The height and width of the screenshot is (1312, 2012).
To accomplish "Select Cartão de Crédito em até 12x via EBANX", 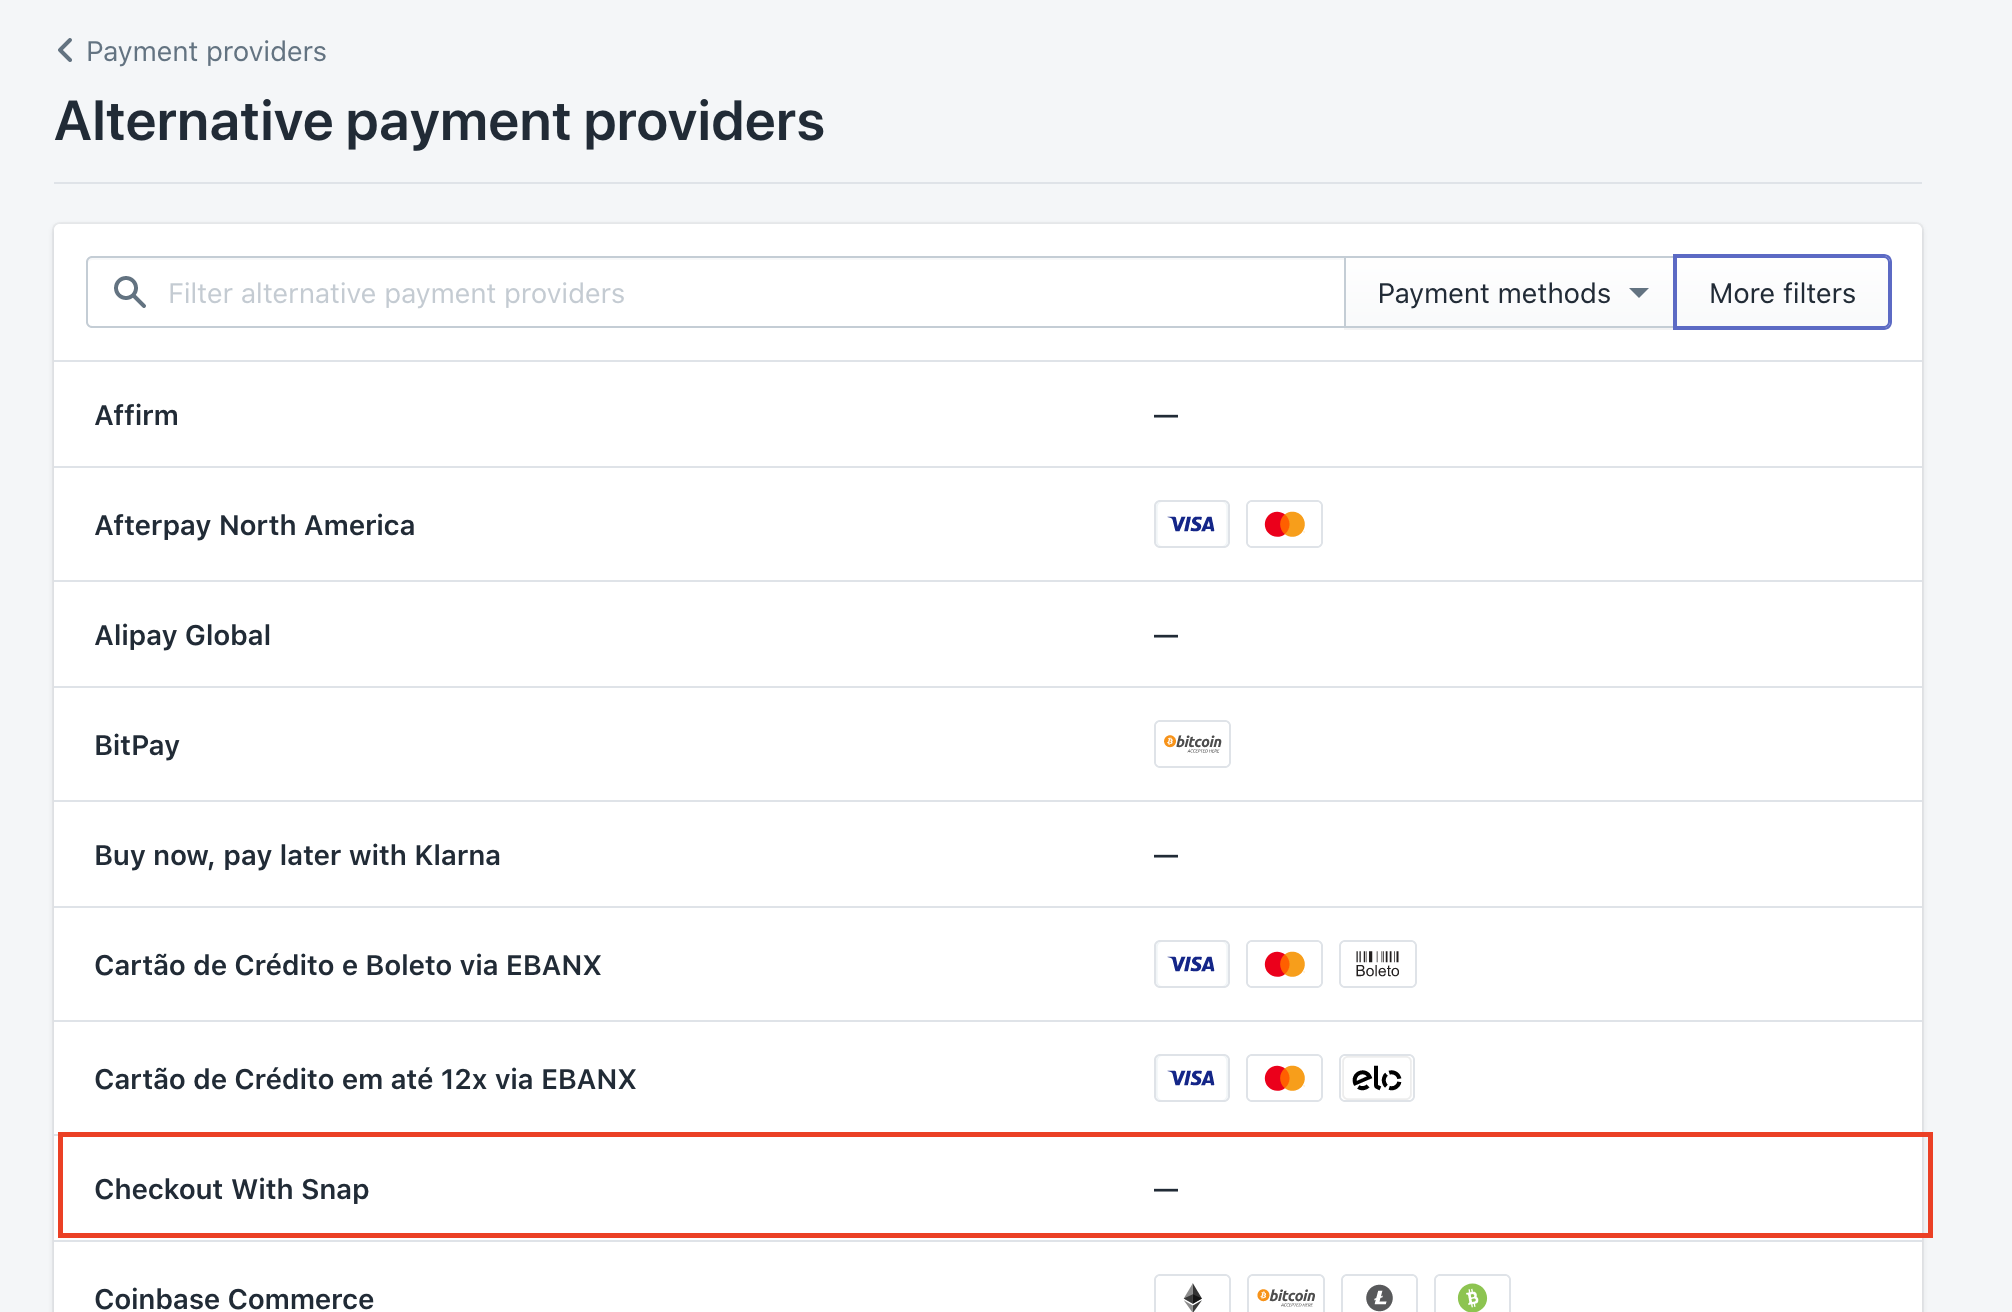I will pos(988,1078).
